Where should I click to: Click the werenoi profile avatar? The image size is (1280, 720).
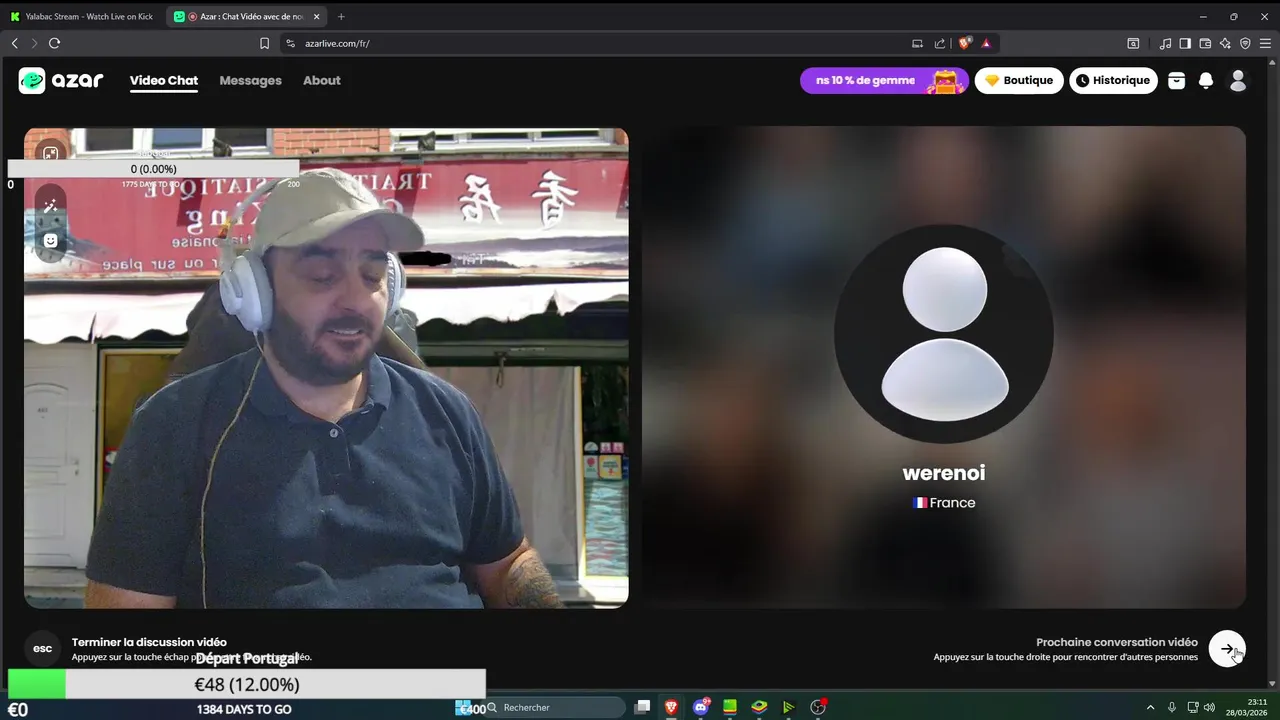(x=944, y=333)
